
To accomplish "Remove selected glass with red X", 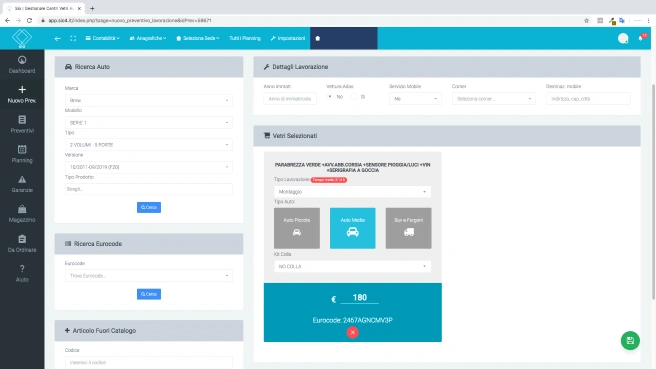I will point(352,332).
